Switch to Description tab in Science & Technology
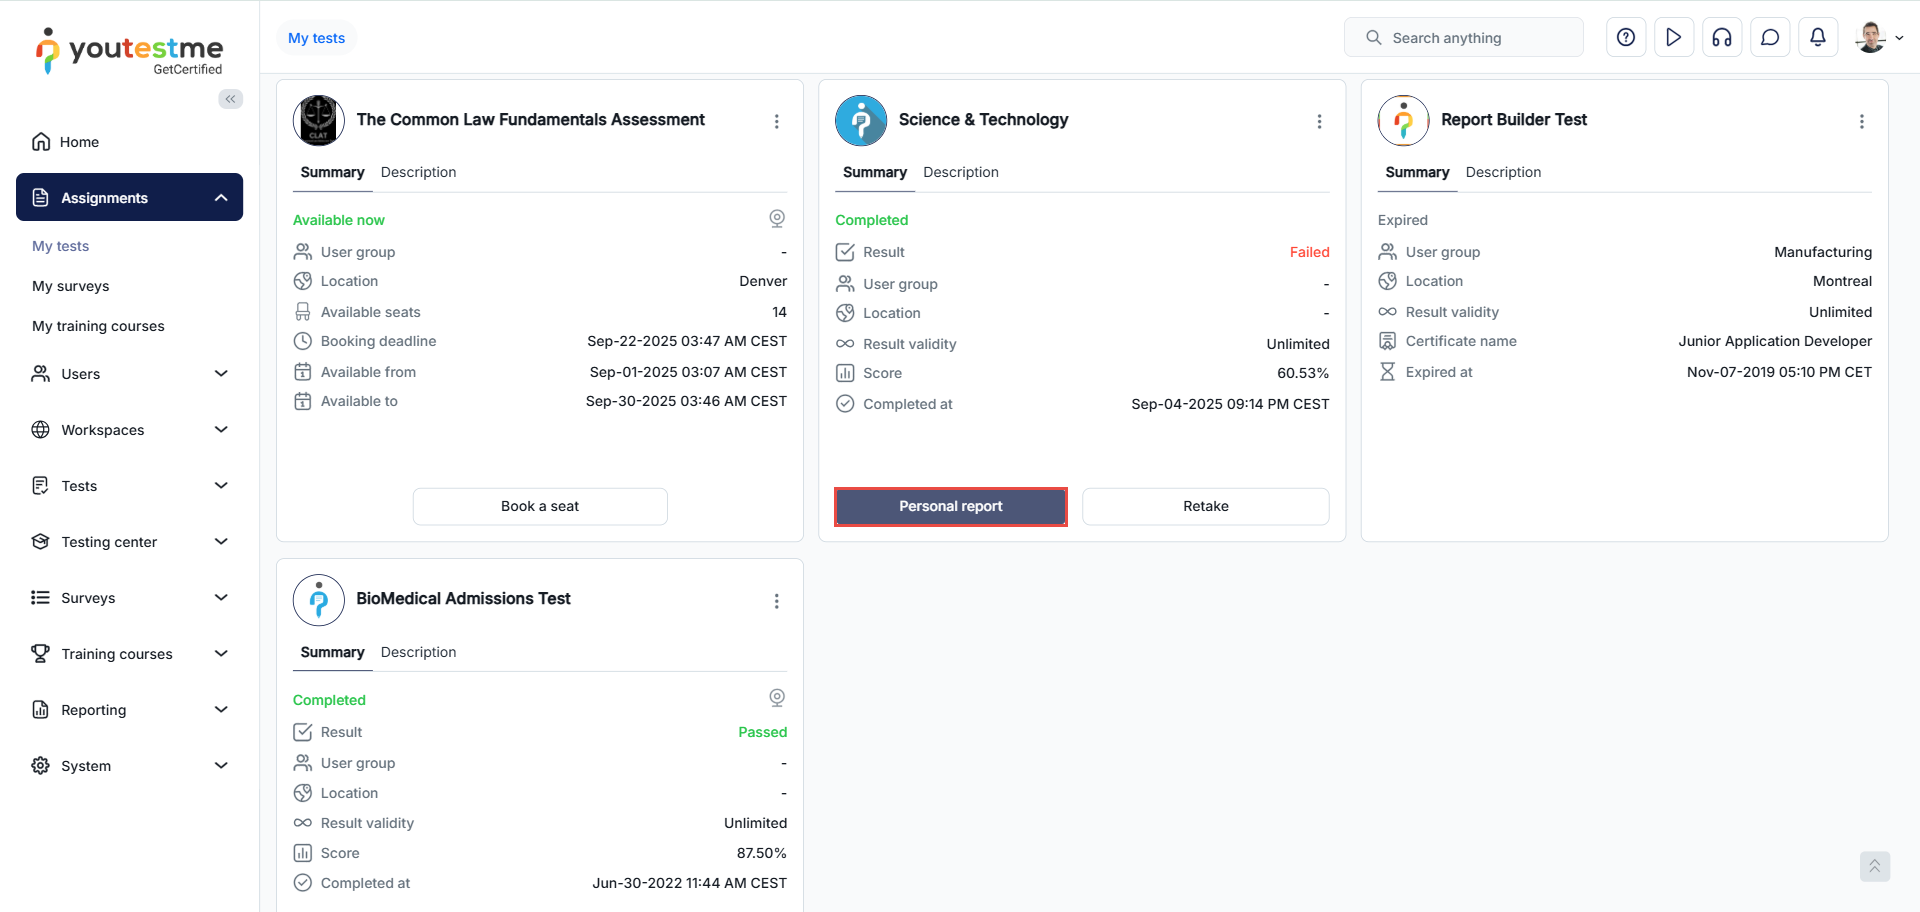This screenshot has height=912, width=1920. 960,172
